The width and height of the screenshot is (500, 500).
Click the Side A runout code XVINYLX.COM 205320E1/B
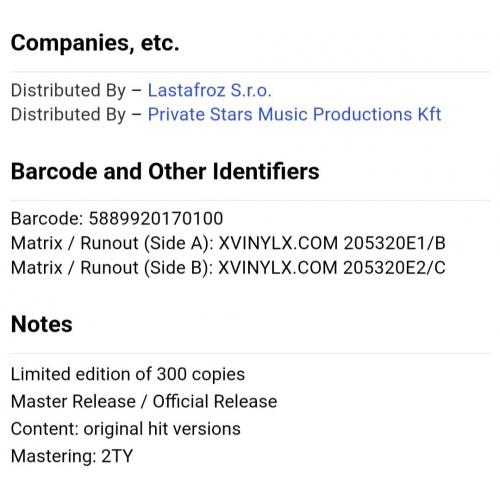(x=332, y=243)
